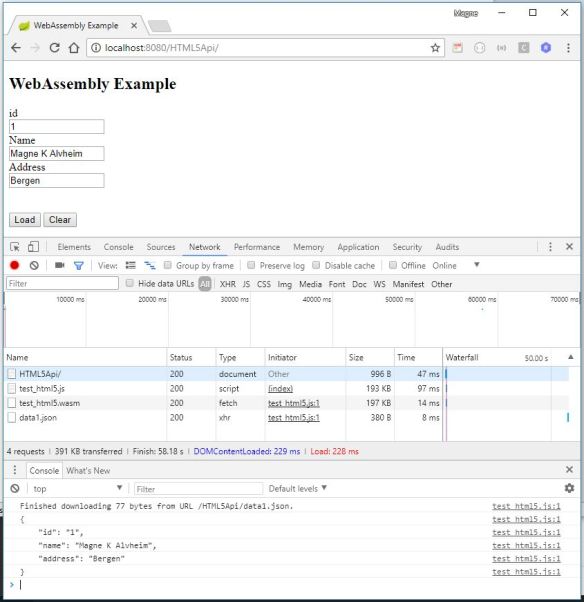Toggle the device toolbar icon
This screenshot has height=602, width=584.
[33, 246]
